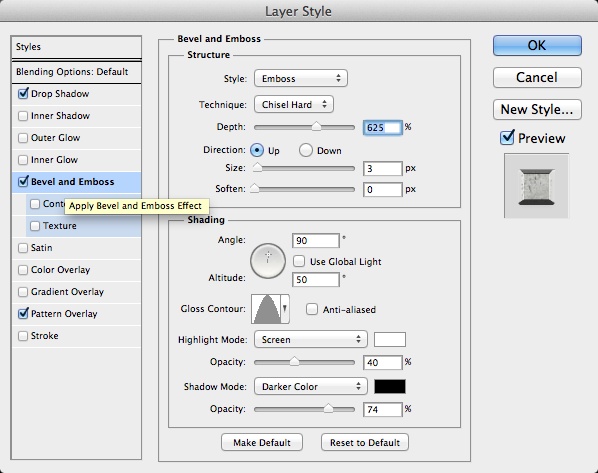Toggle the Preview checkbox
598x473 pixels.
click(507, 137)
